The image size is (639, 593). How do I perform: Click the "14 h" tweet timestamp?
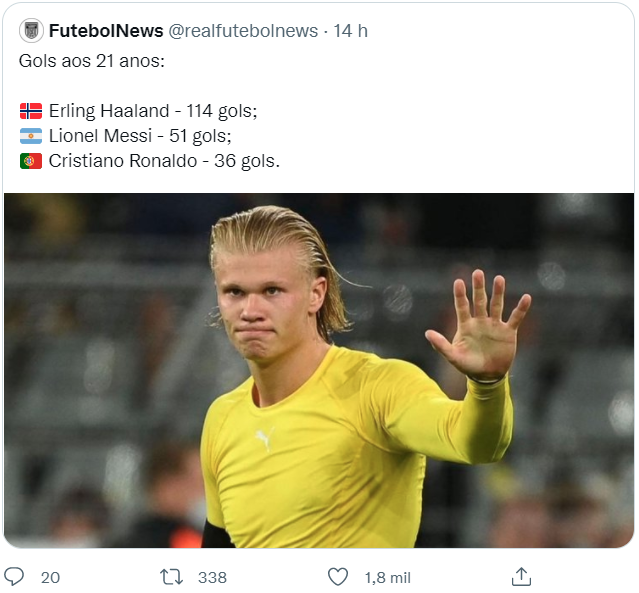click(x=350, y=31)
